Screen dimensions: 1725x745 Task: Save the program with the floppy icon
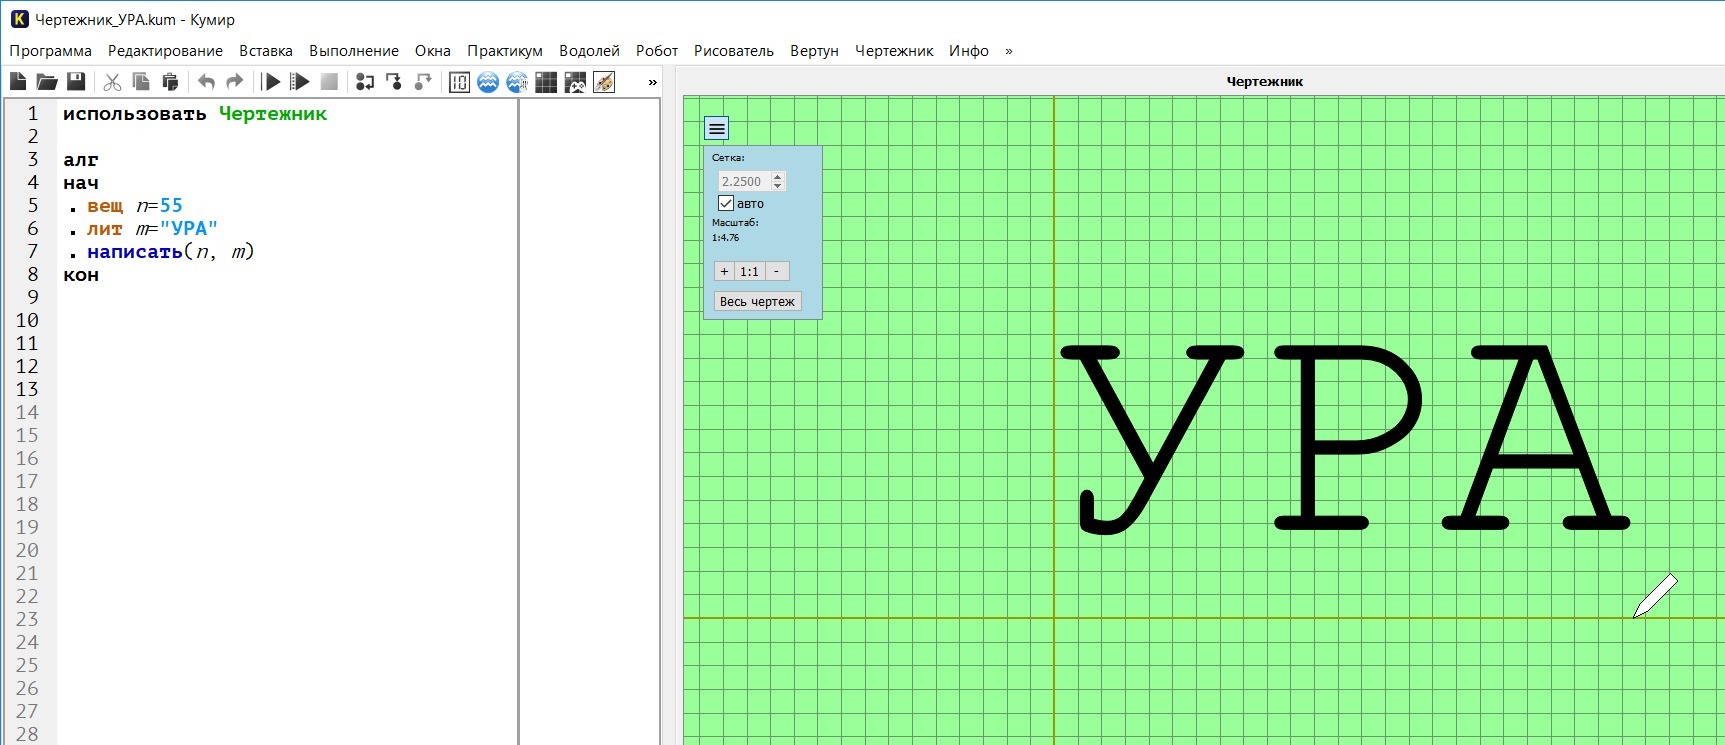click(75, 82)
